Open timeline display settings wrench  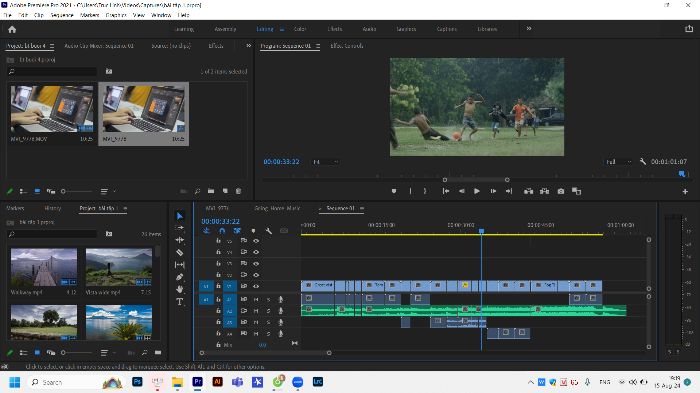(x=268, y=231)
